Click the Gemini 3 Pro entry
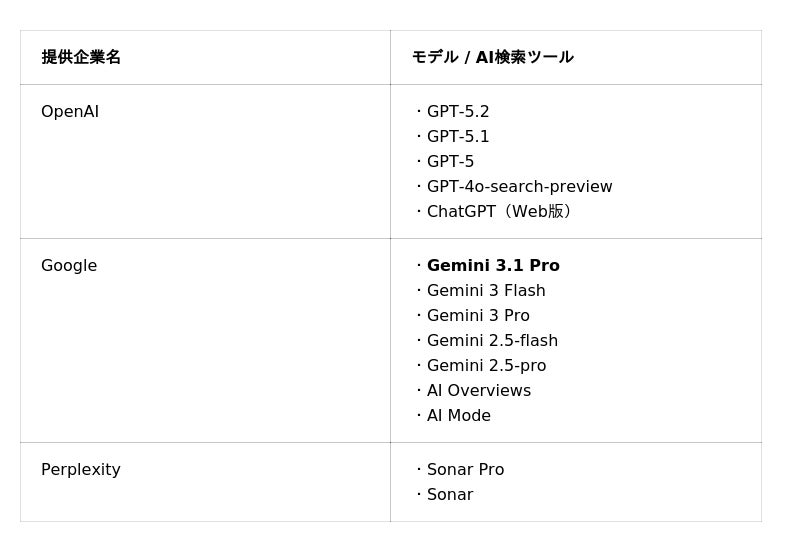Image resolution: width=800 pixels, height=552 pixels. (x=478, y=316)
